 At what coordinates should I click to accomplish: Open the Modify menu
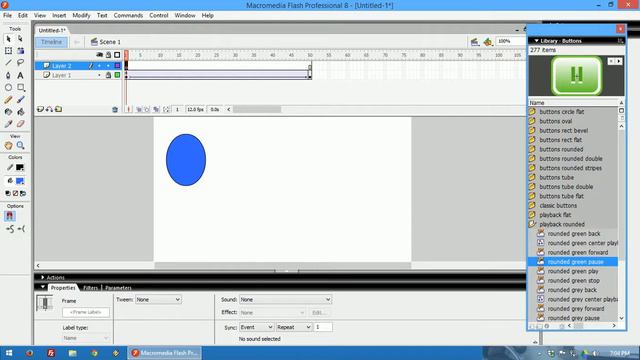[x=81, y=16]
